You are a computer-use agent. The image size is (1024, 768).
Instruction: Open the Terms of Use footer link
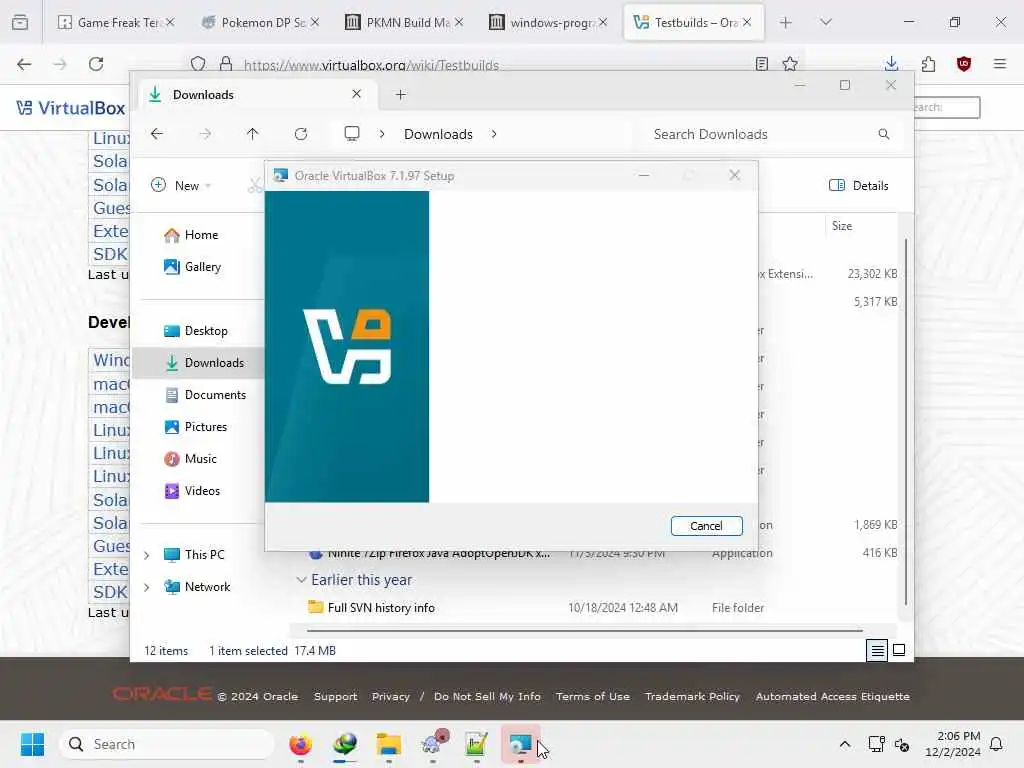click(593, 696)
